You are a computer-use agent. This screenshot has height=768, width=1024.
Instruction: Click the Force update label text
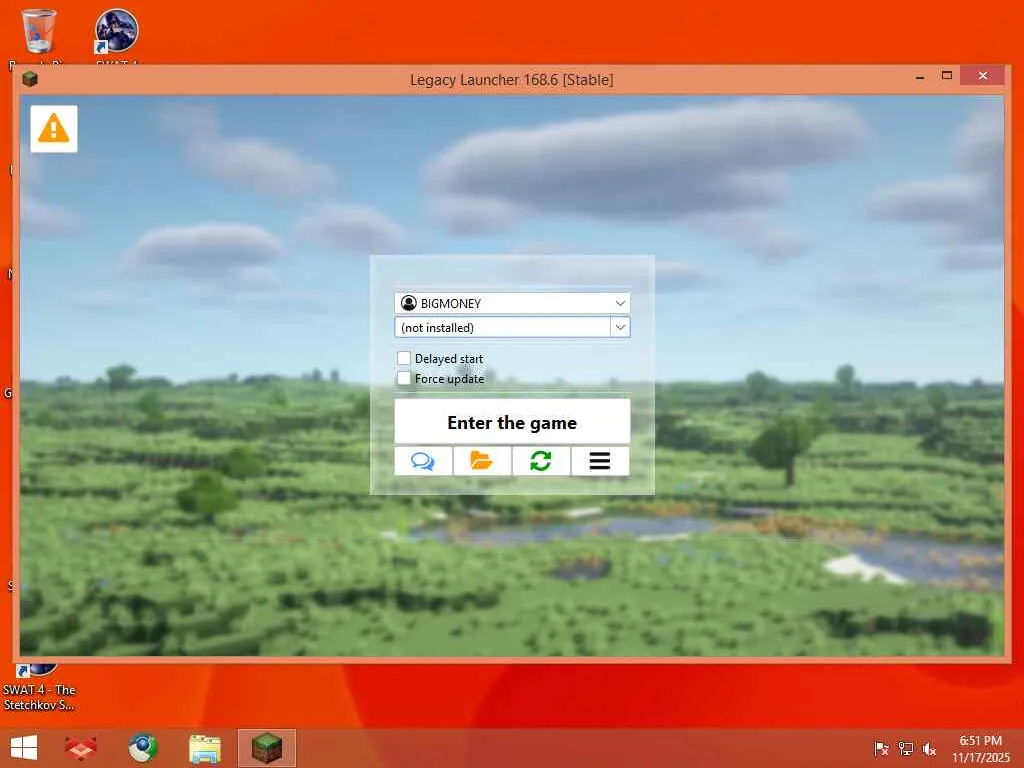click(x=449, y=379)
